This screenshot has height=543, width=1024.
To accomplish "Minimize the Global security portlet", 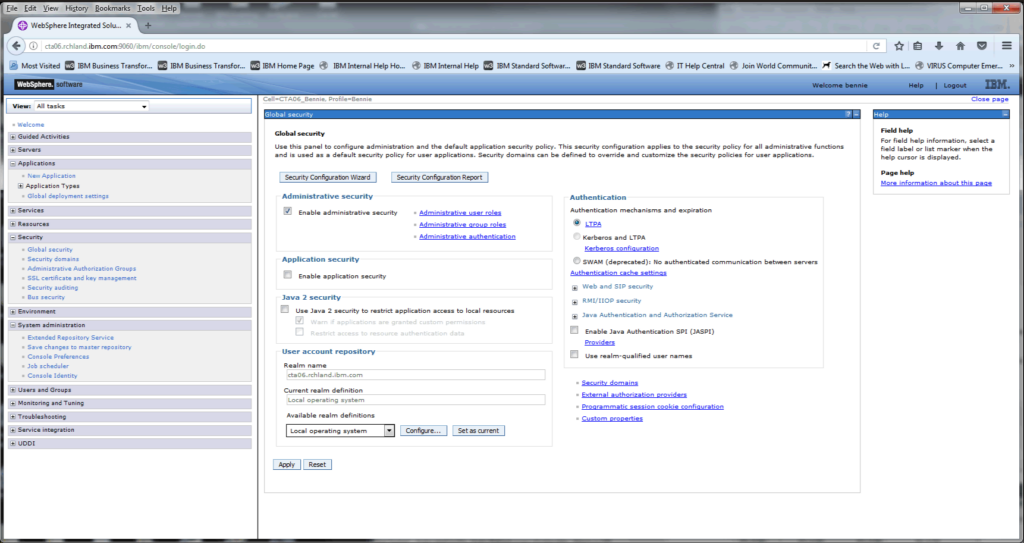I will 856,114.
